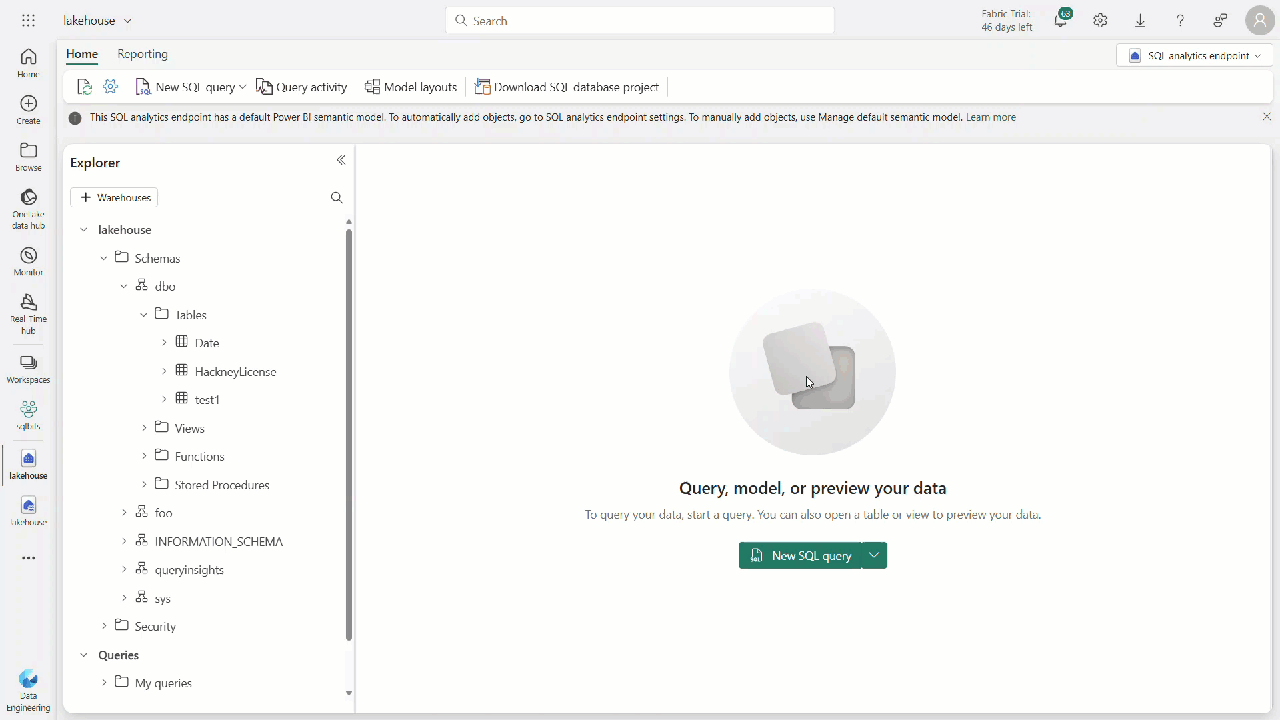Image resolution: width=1280 pixels, height=720 pixels.
Task: Expand the Date table
Action: (165, 342)
